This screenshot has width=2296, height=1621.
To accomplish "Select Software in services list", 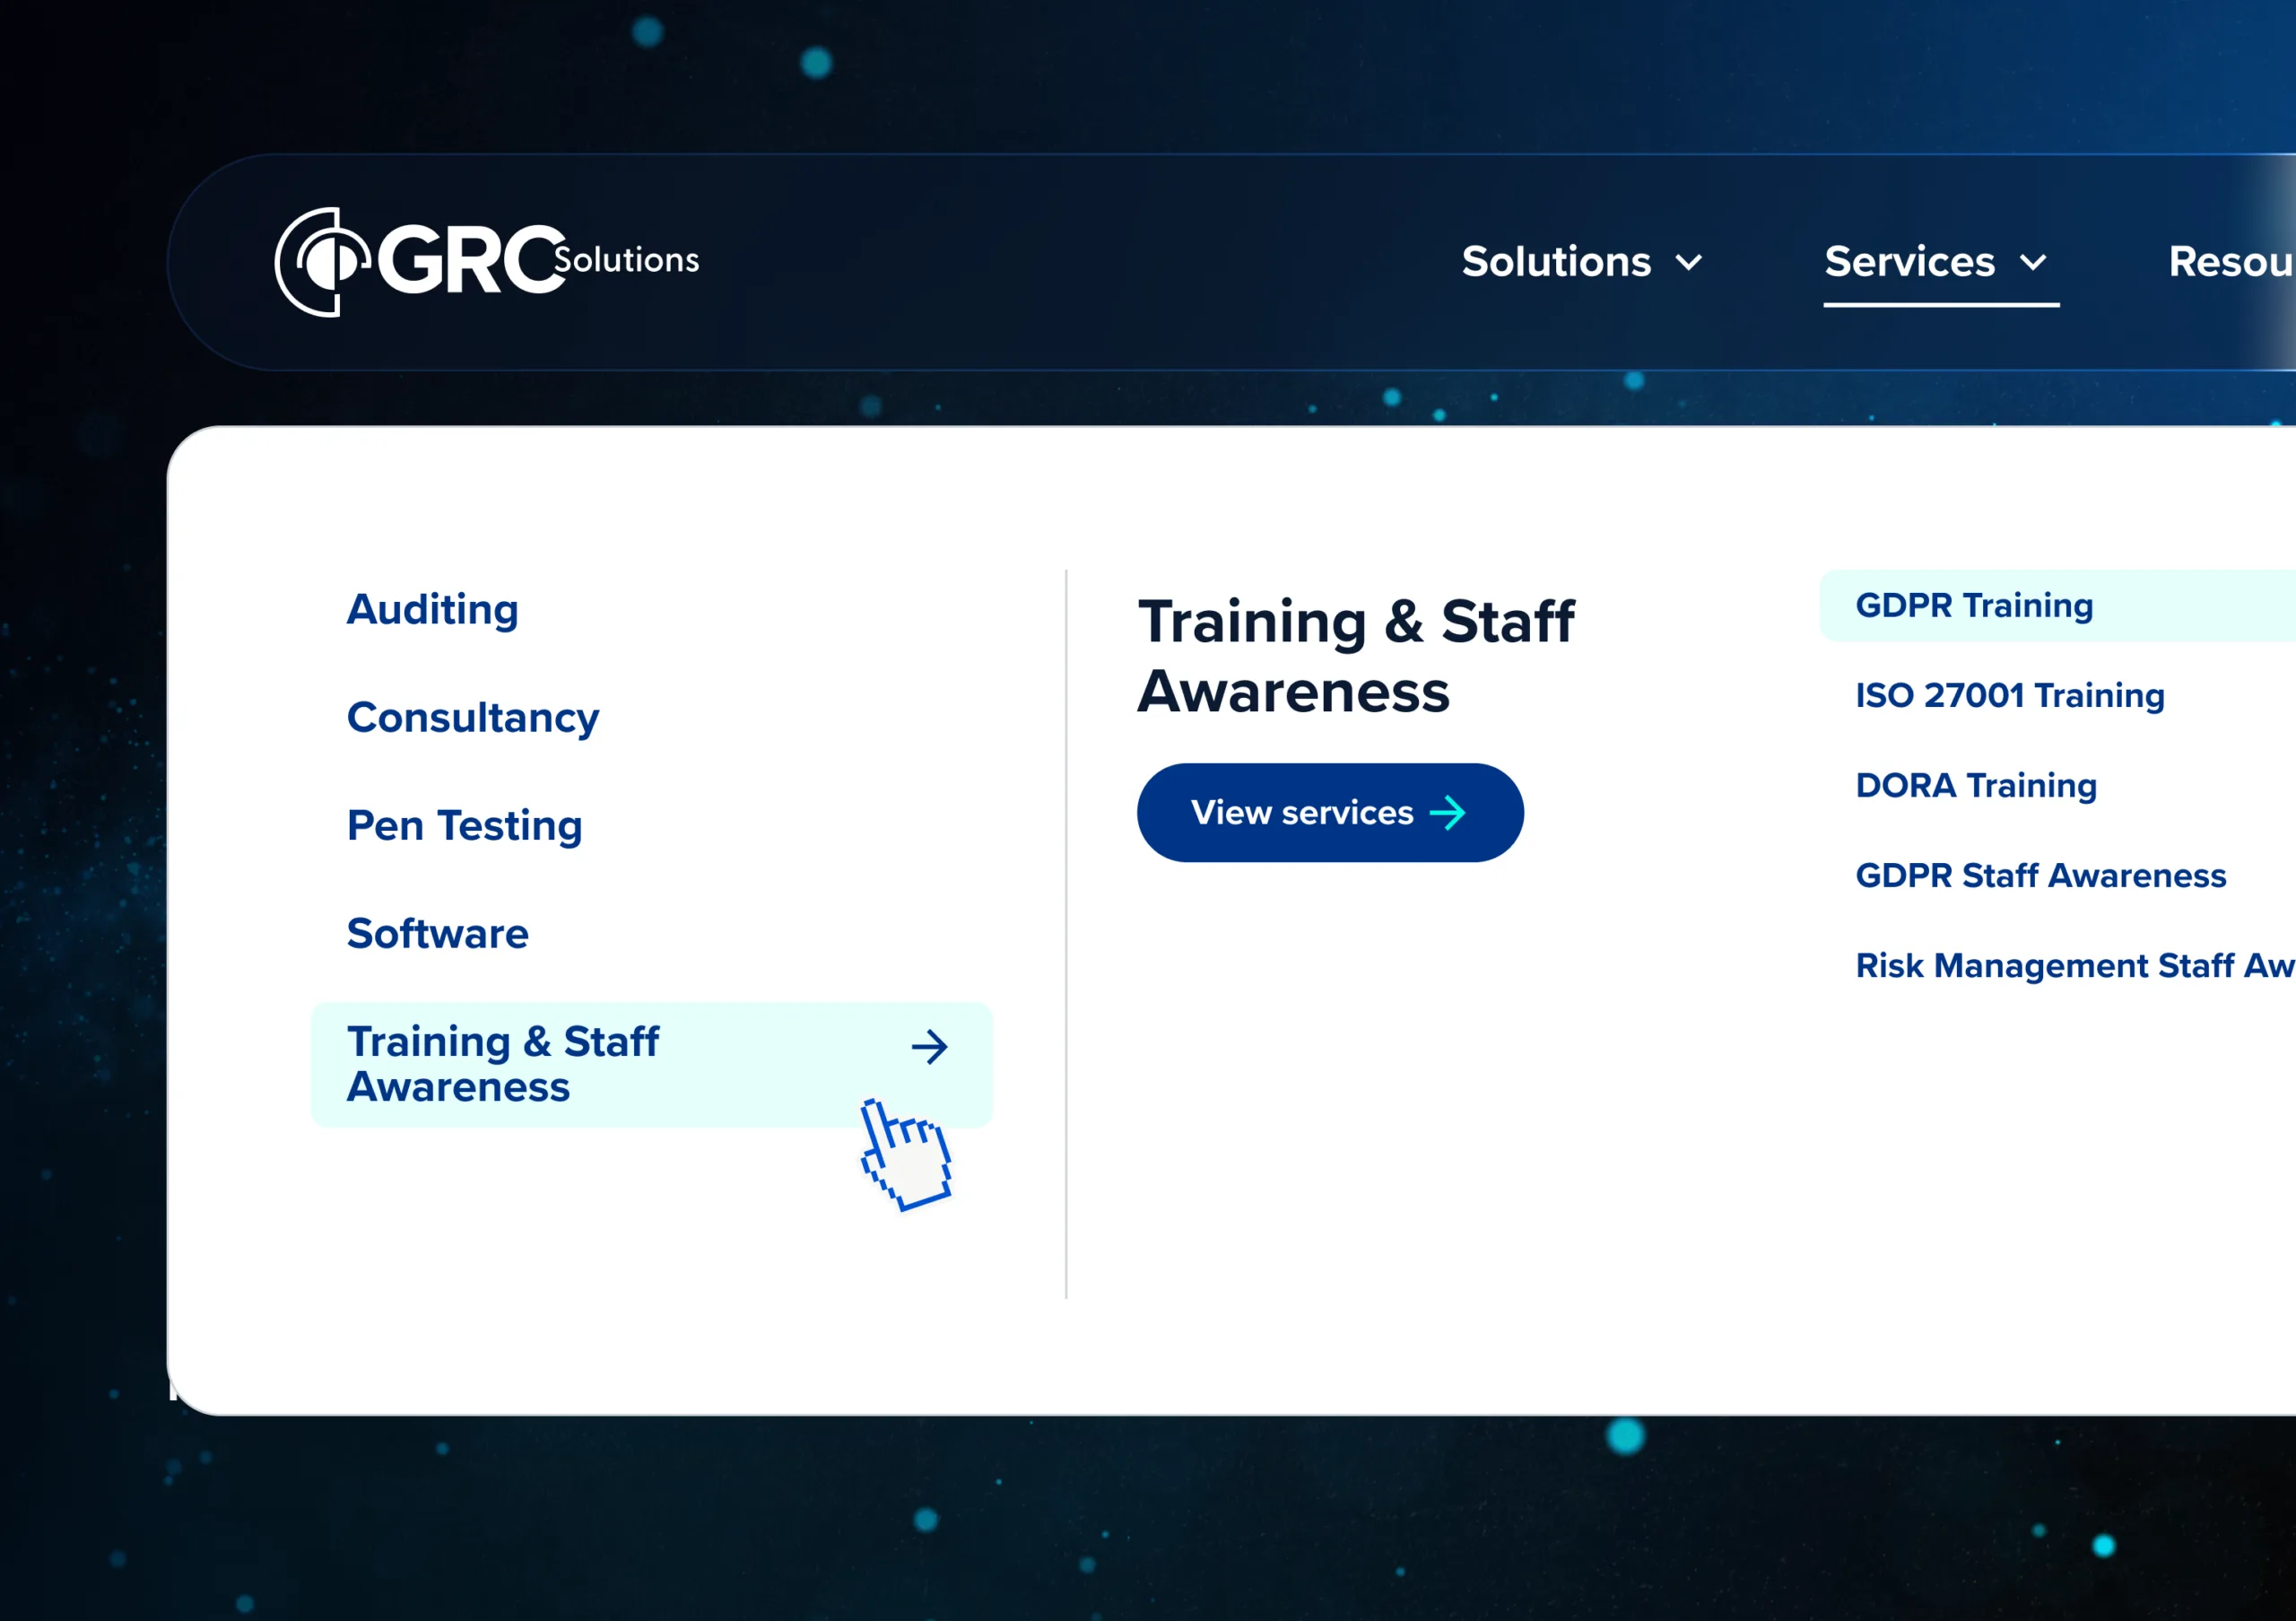I will click(438, 934).
